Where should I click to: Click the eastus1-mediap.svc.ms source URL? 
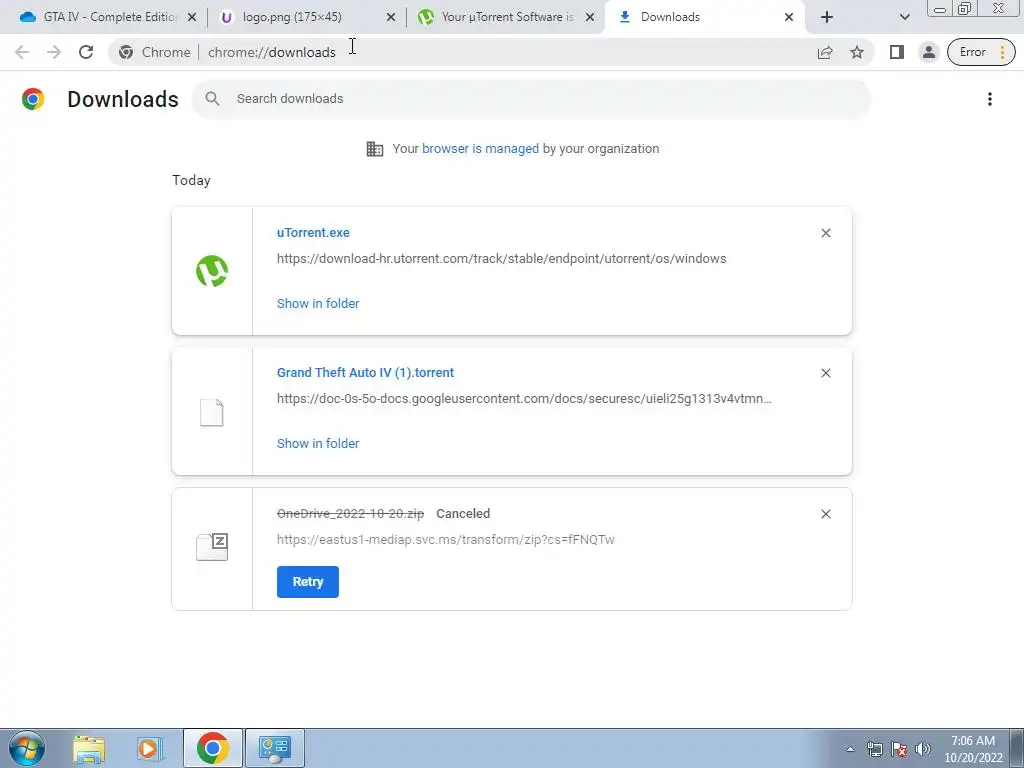pos(445,540)
